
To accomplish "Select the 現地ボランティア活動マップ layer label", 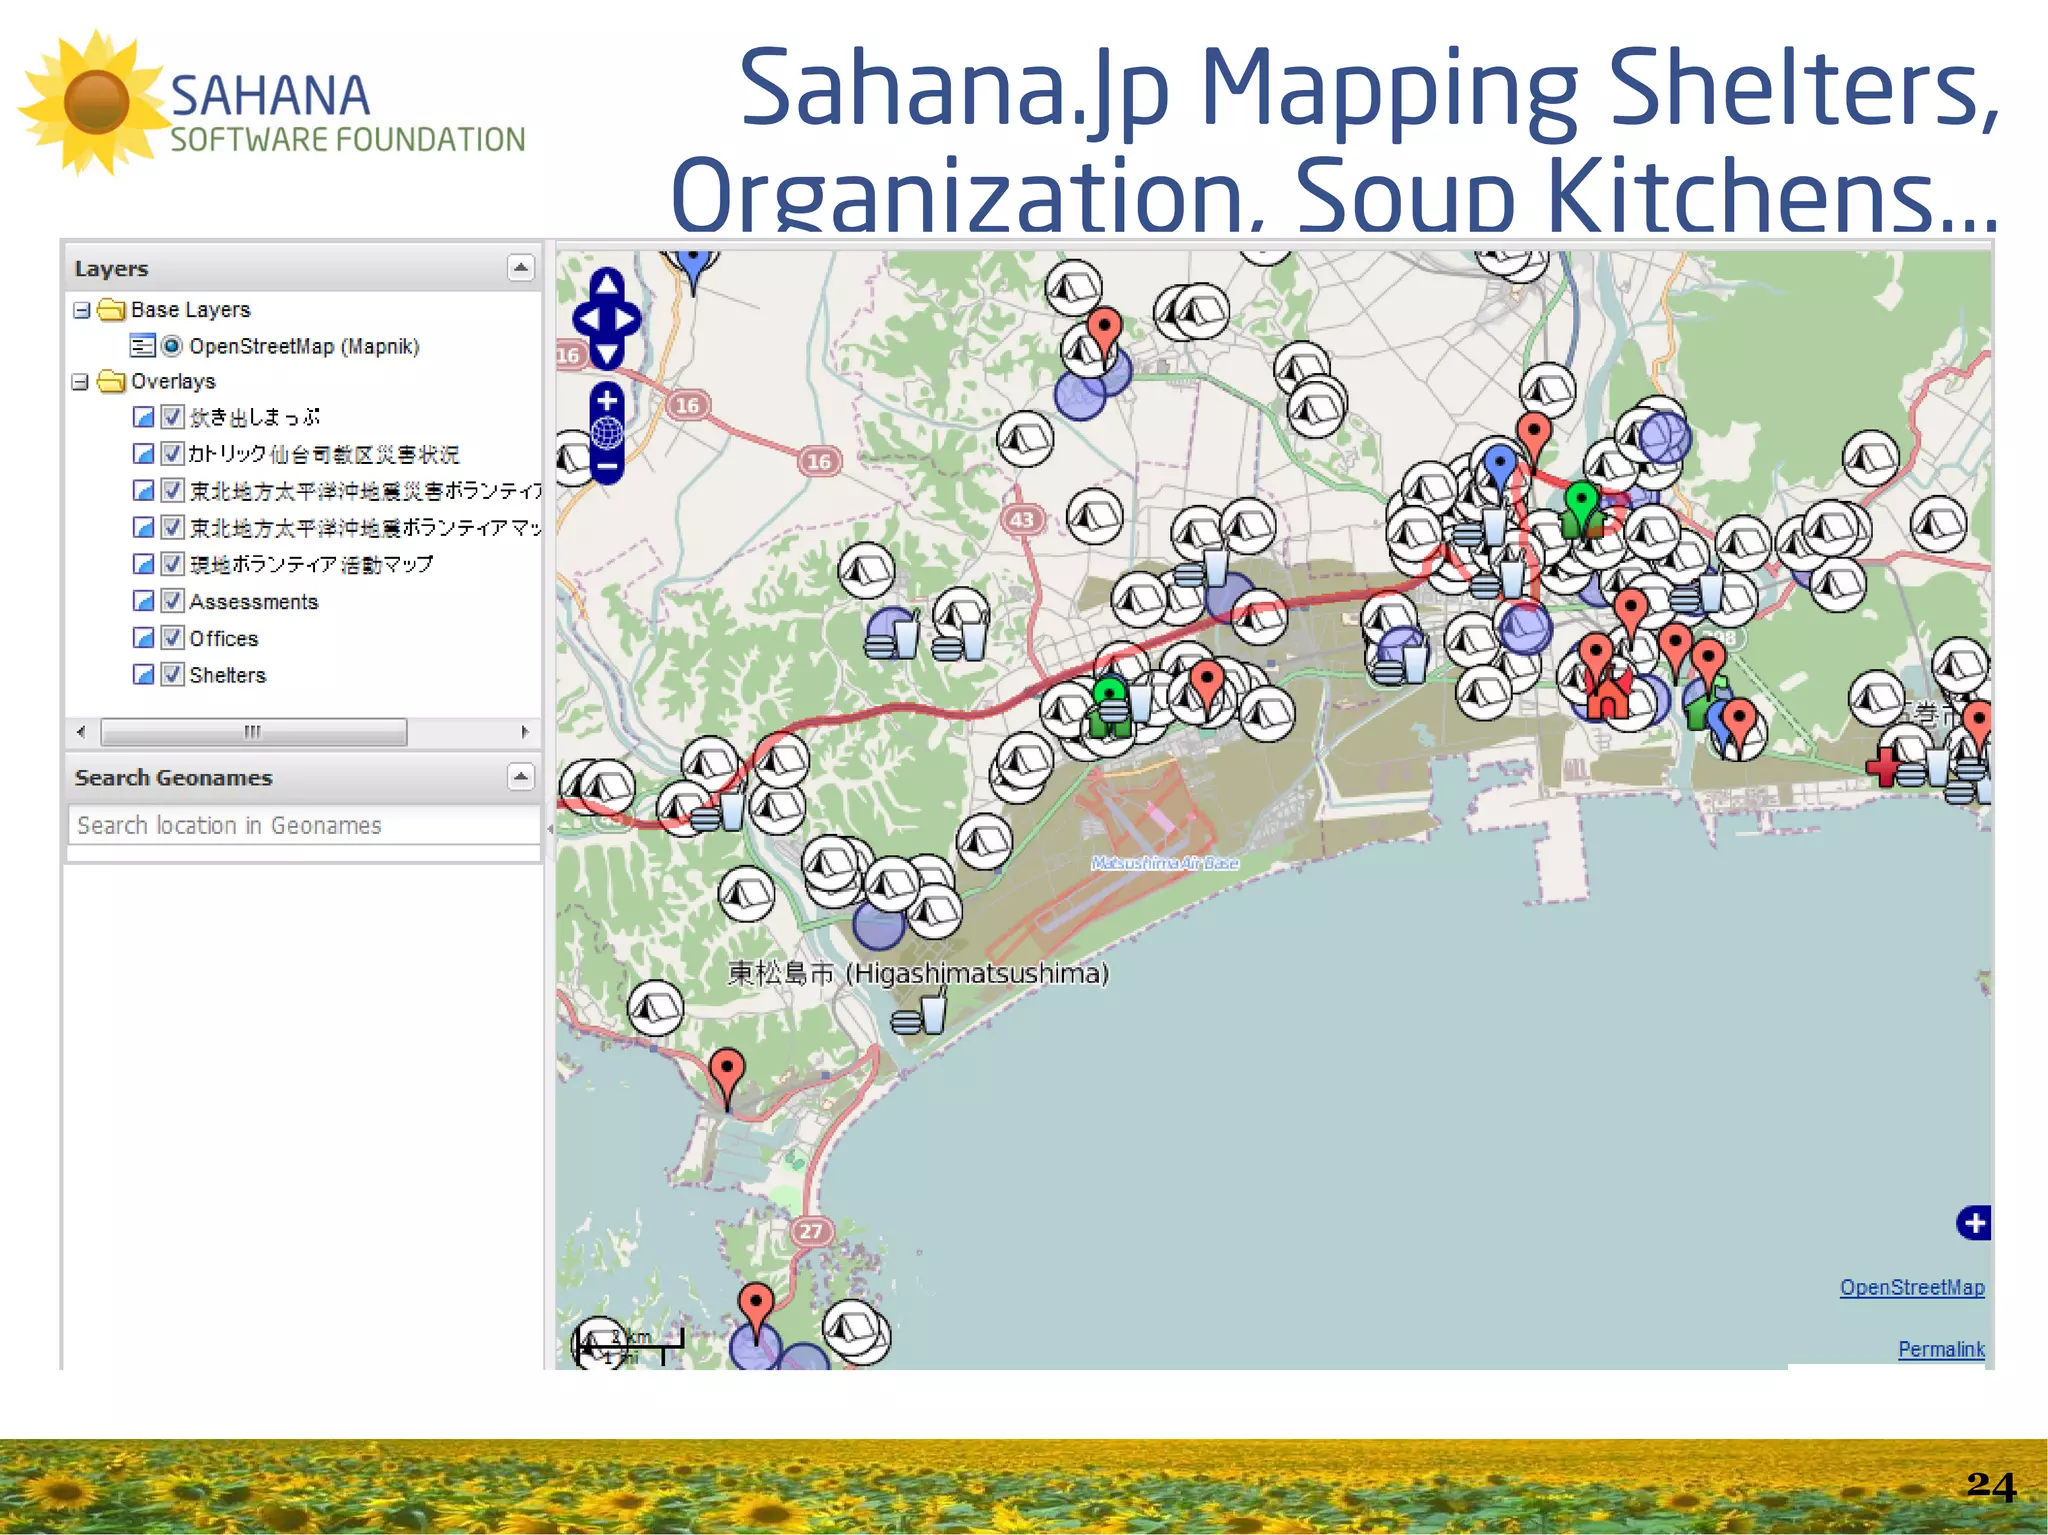I will pyautogui.click(x=312, y=564).
